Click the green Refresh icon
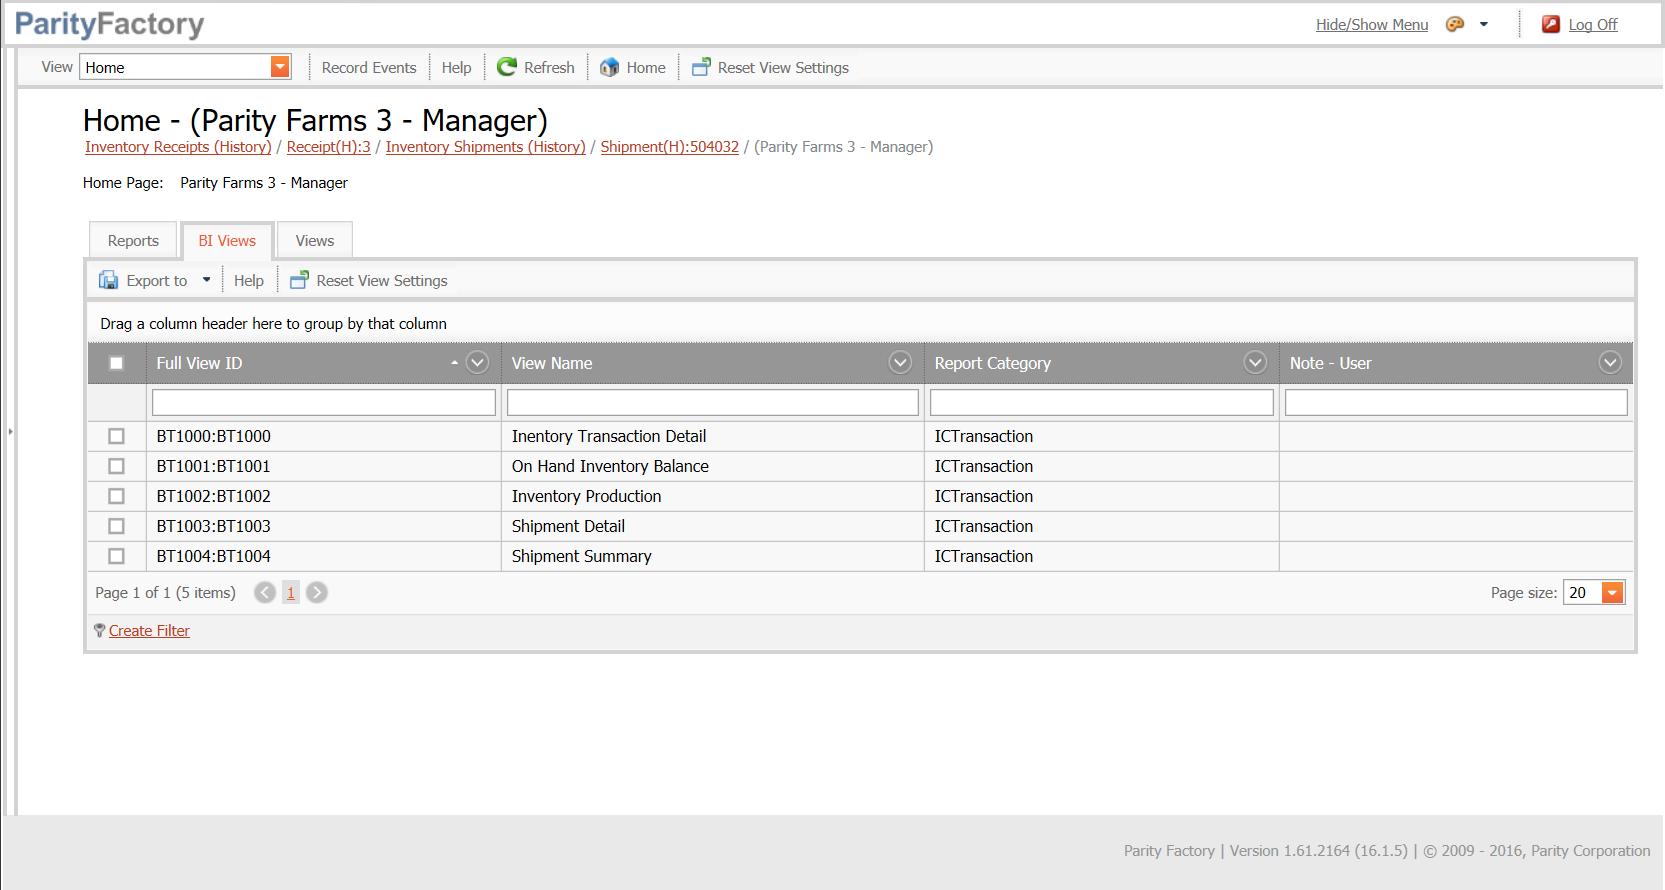The image size is (1665, 890). pos(507,67)
